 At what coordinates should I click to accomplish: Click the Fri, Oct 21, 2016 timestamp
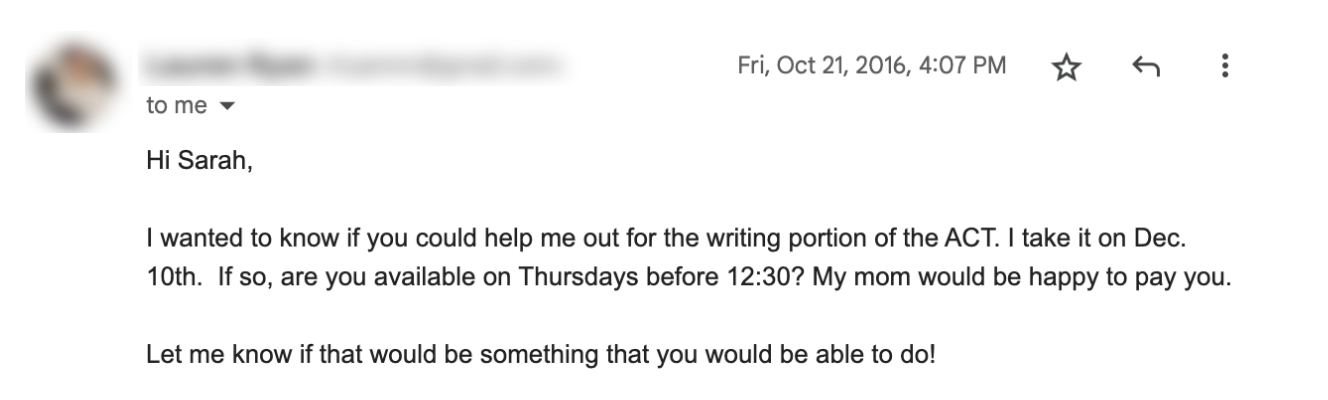872,67
